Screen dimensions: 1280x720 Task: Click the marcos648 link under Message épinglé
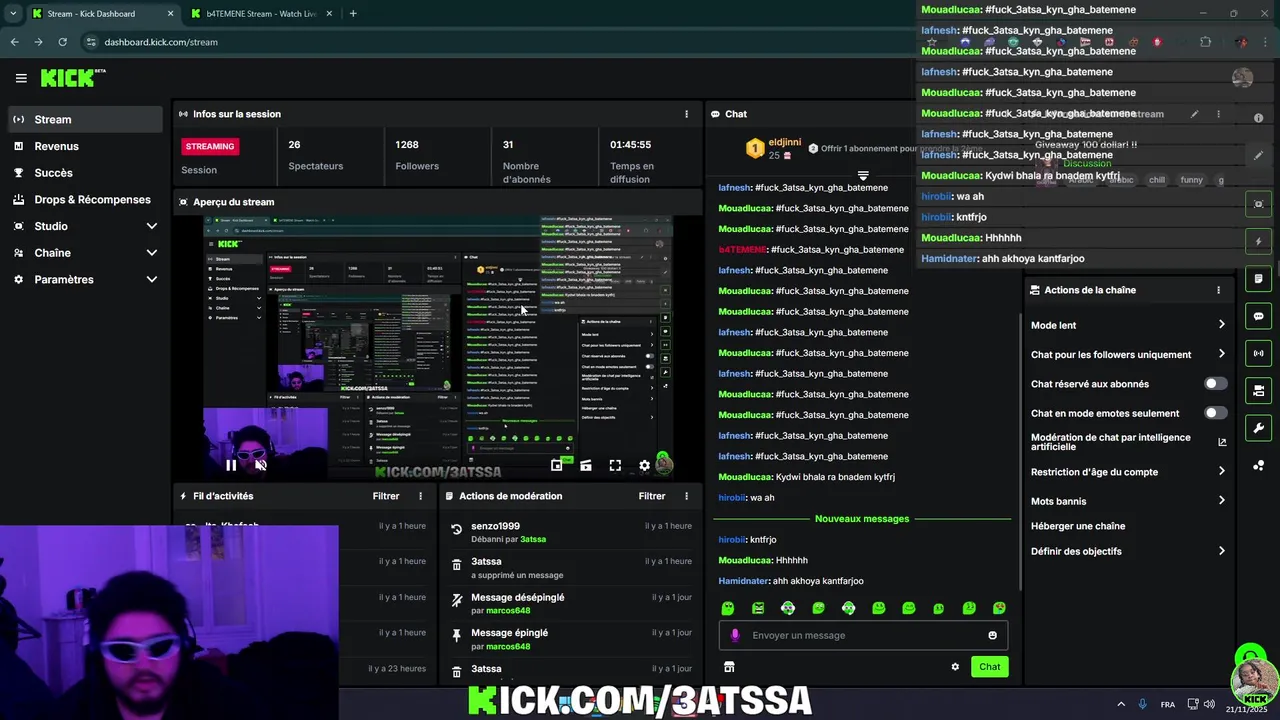509,647
